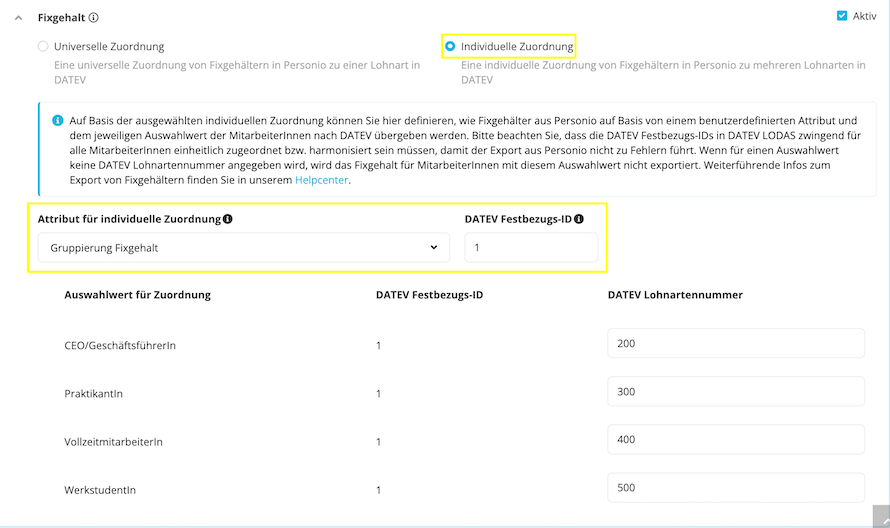Click the Lohnartennummer field showing 400
The image size is (890, 528).
coord(736,439)
